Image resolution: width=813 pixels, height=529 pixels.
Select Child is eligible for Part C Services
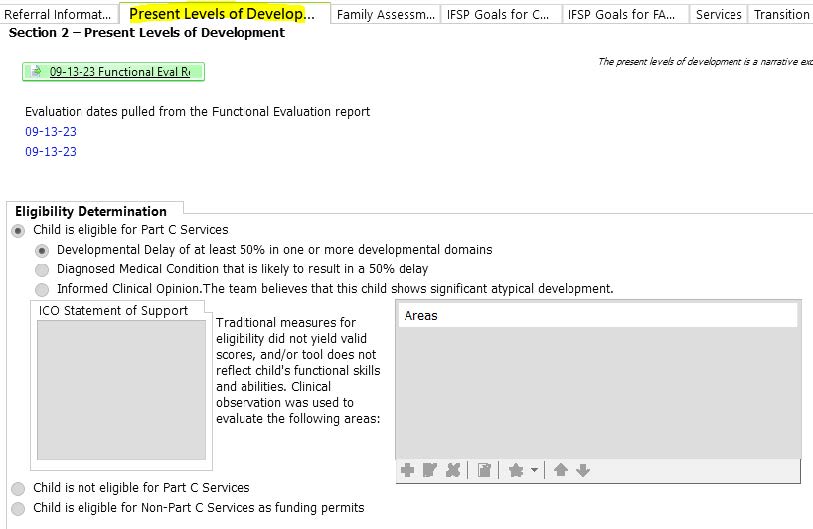pos(18,230)
